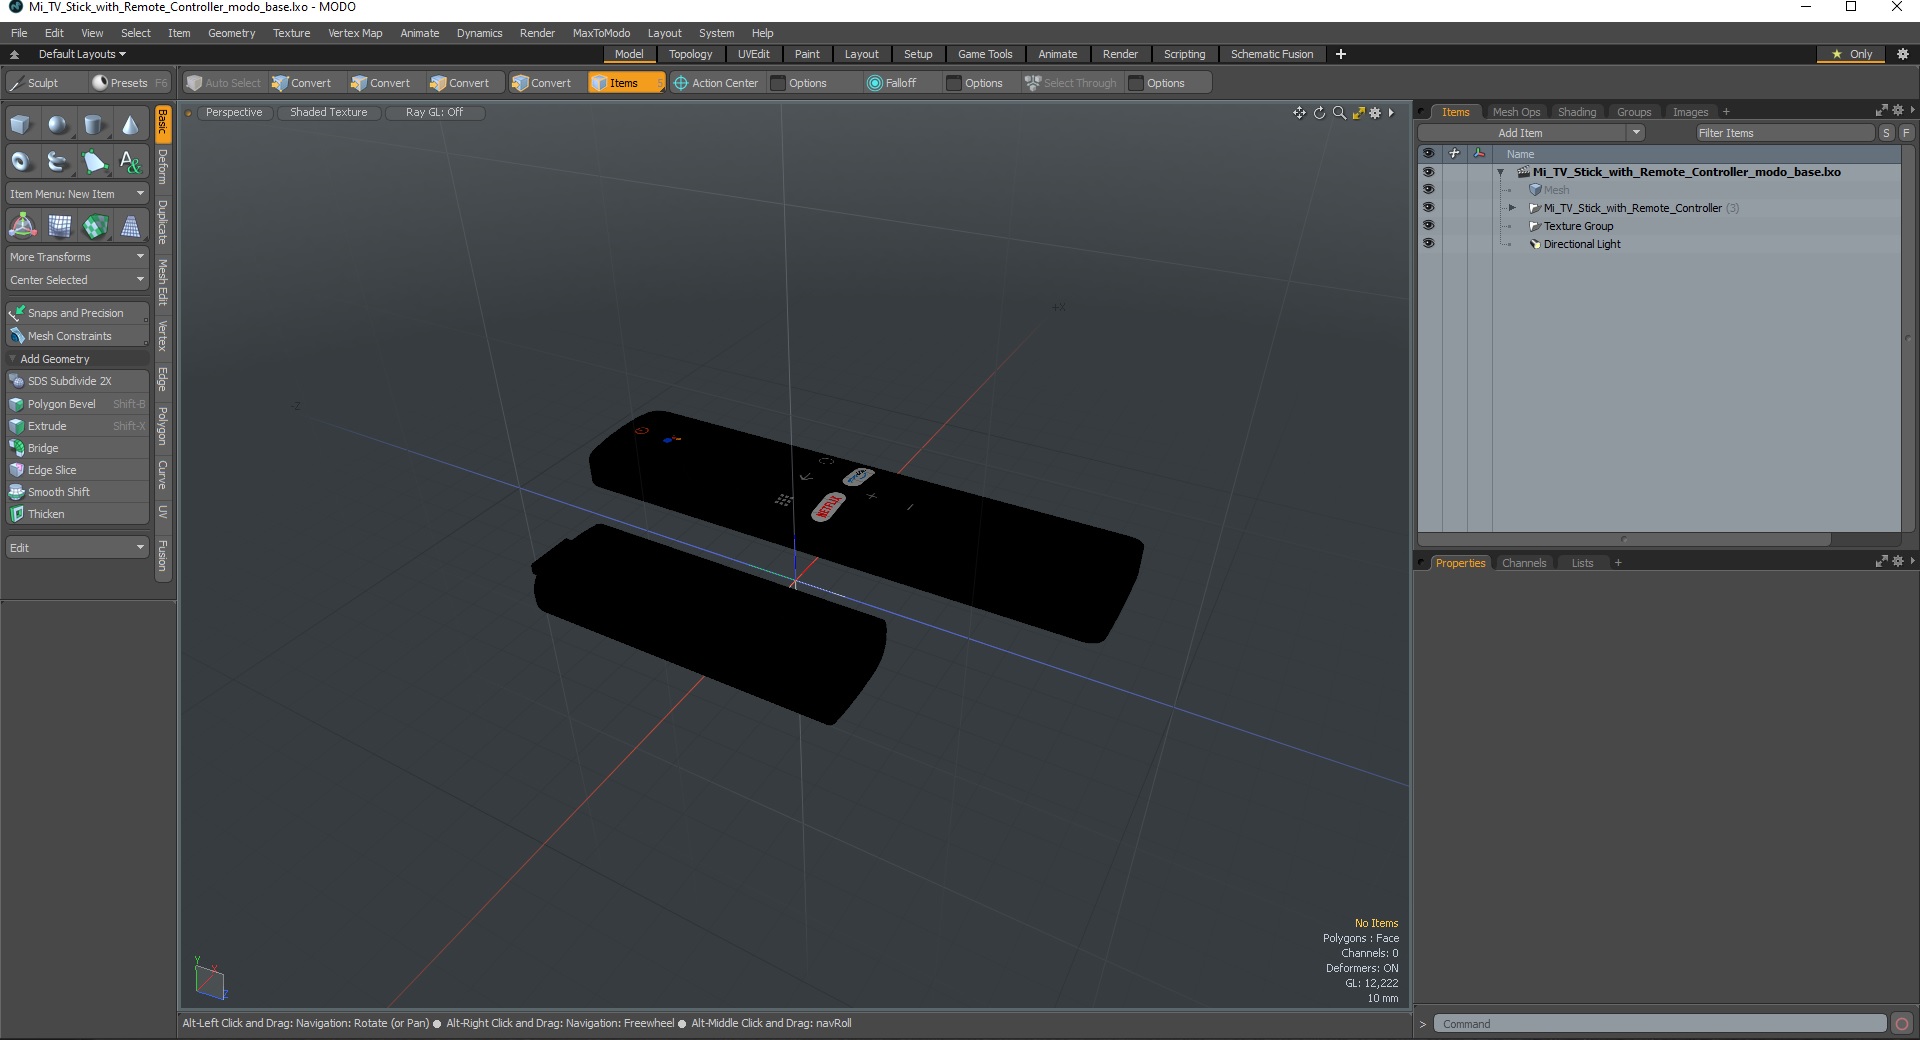Open the Presets browser

point(129,83)
